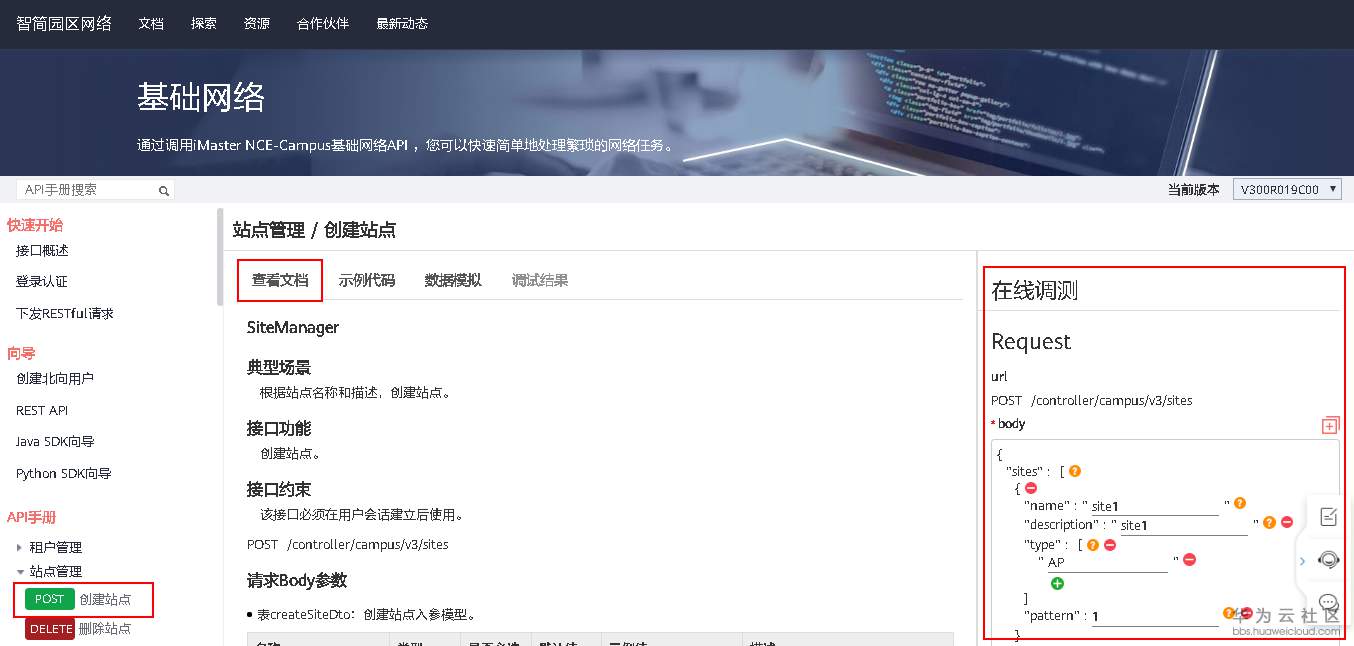Open the customer service headset icon
Viewport: 1354px width, 646px height.
pos(1329,560)
